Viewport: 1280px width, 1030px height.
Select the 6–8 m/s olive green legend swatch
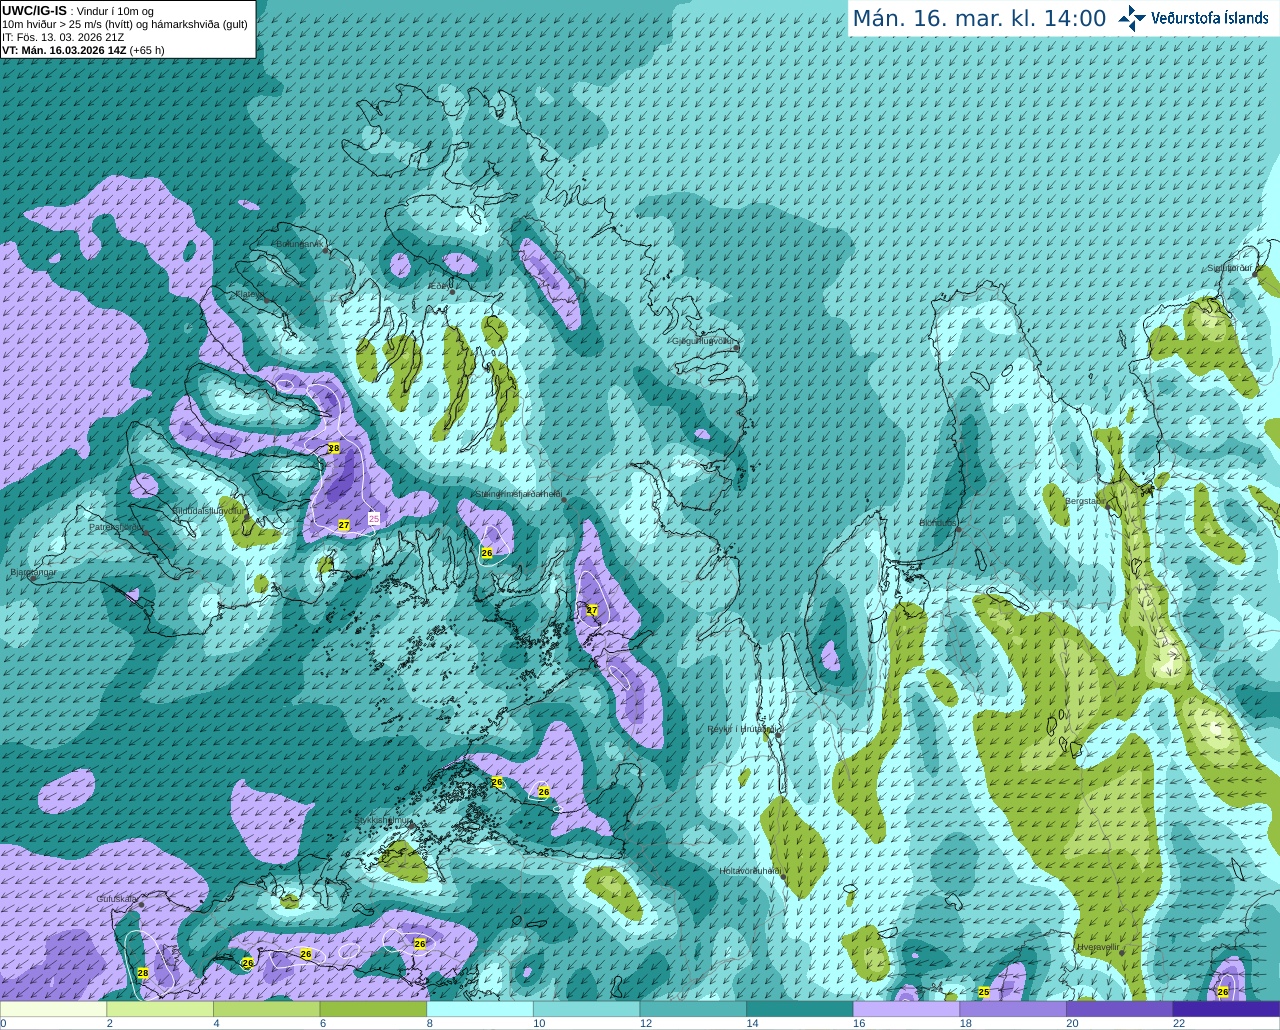374,1009
